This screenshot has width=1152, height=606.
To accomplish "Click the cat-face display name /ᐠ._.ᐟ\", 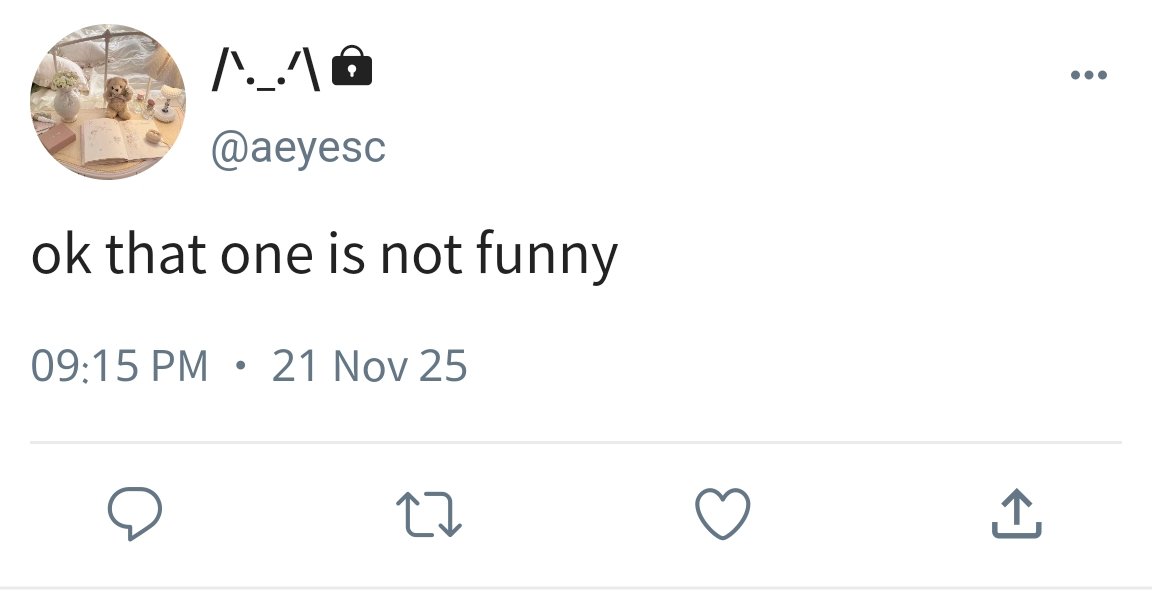I will pyautogui.click(x=266, y=71).
